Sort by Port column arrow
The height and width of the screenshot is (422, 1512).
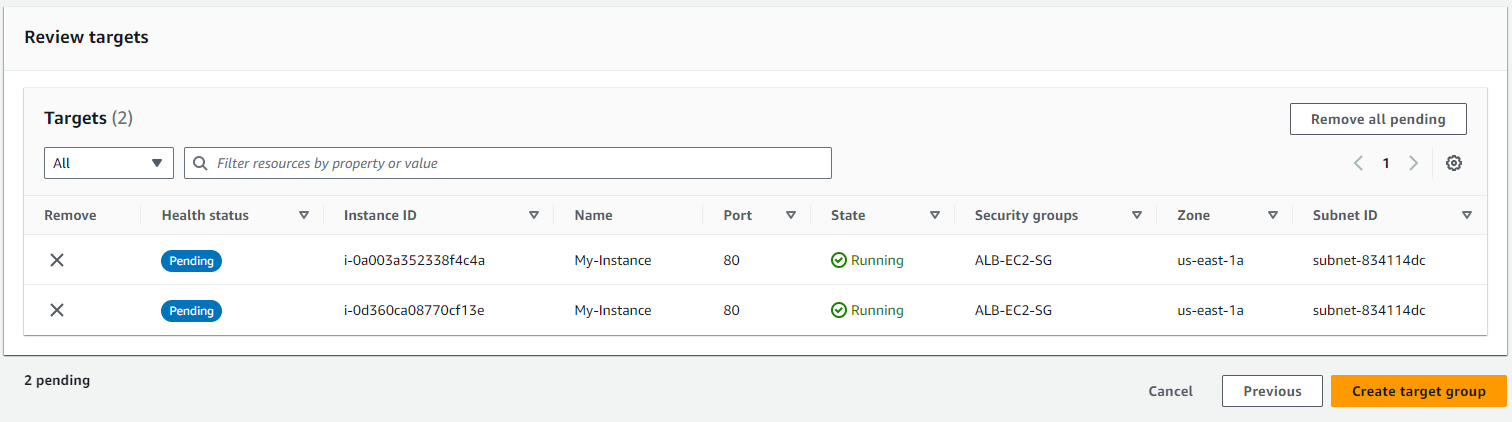coord(791,215)
